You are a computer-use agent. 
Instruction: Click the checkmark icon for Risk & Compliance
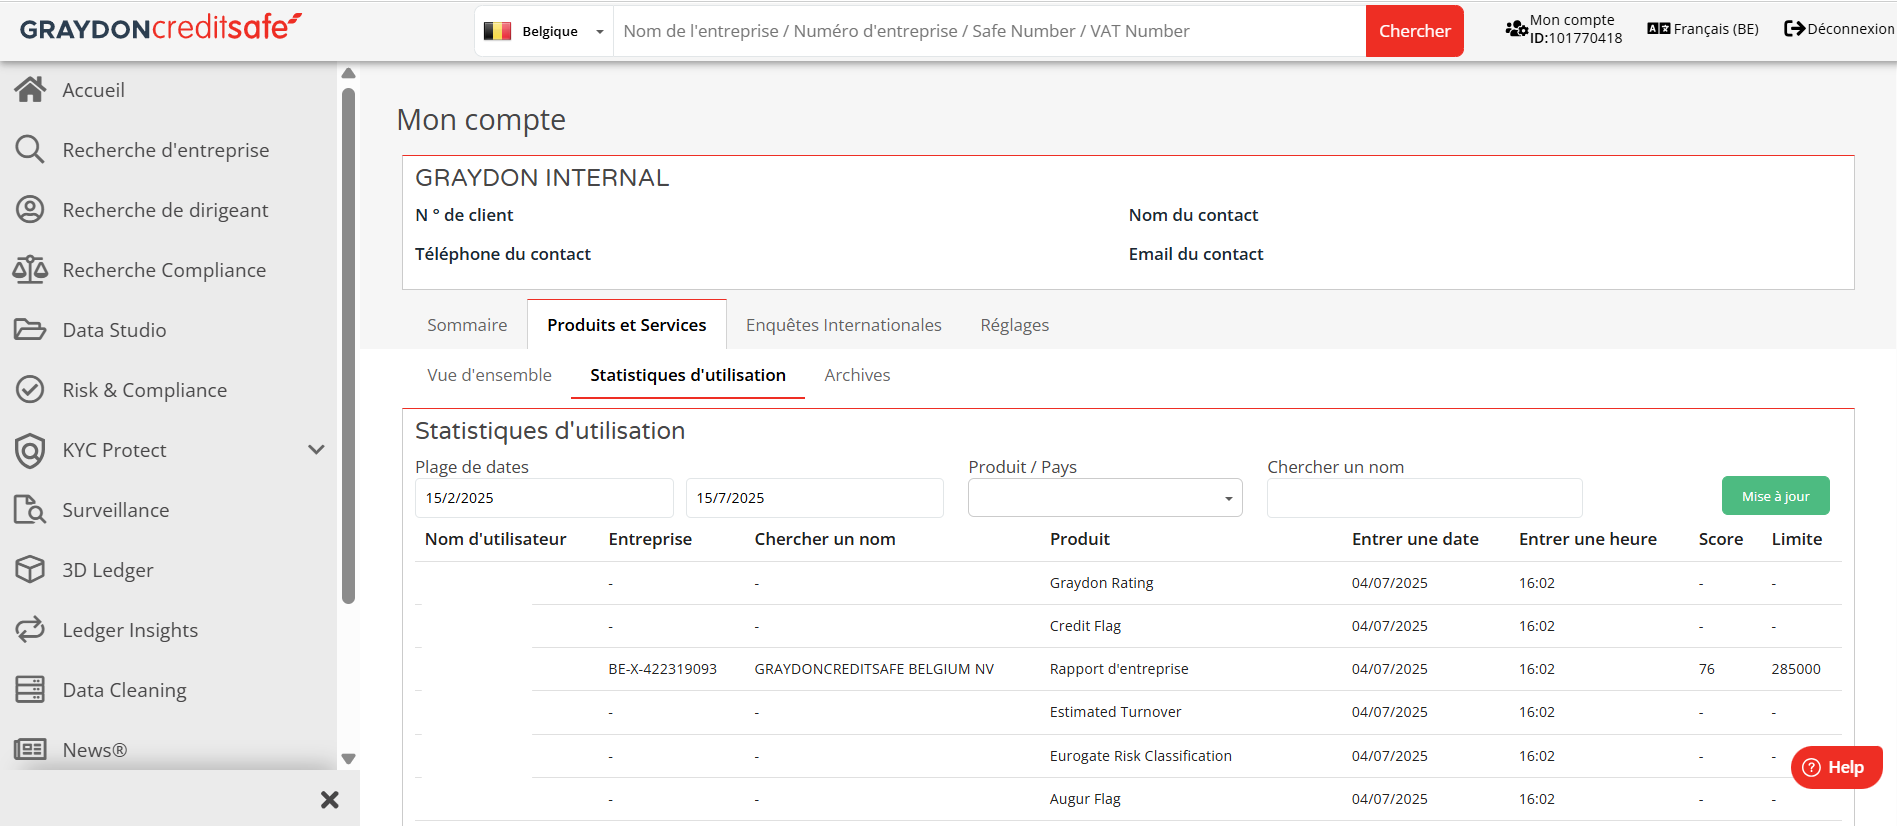(x=30, y=390)
